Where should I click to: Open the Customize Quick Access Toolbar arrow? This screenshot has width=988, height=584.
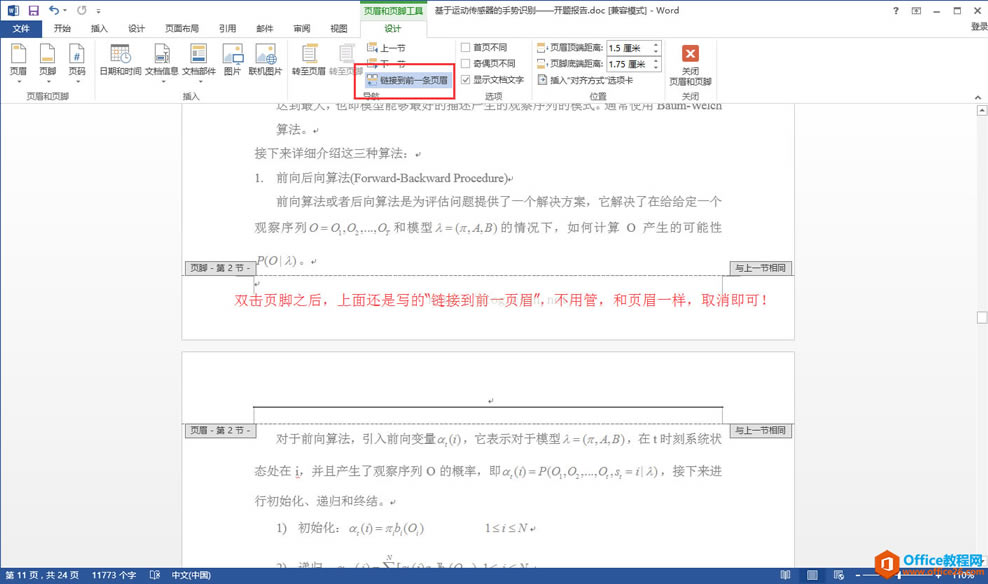click(98, 11)
